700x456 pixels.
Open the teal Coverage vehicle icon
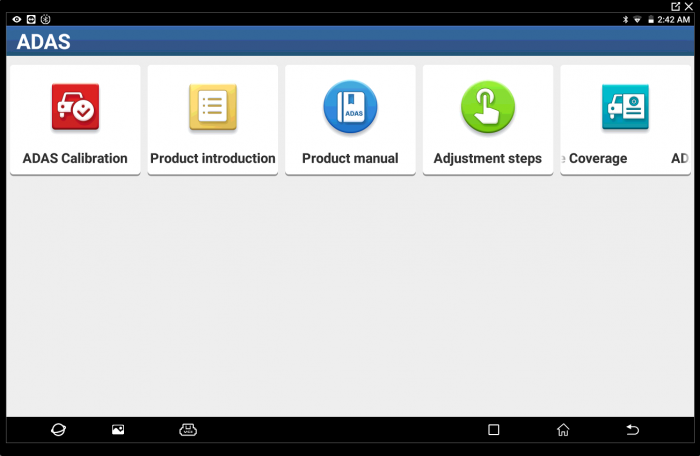click(624, 107)
